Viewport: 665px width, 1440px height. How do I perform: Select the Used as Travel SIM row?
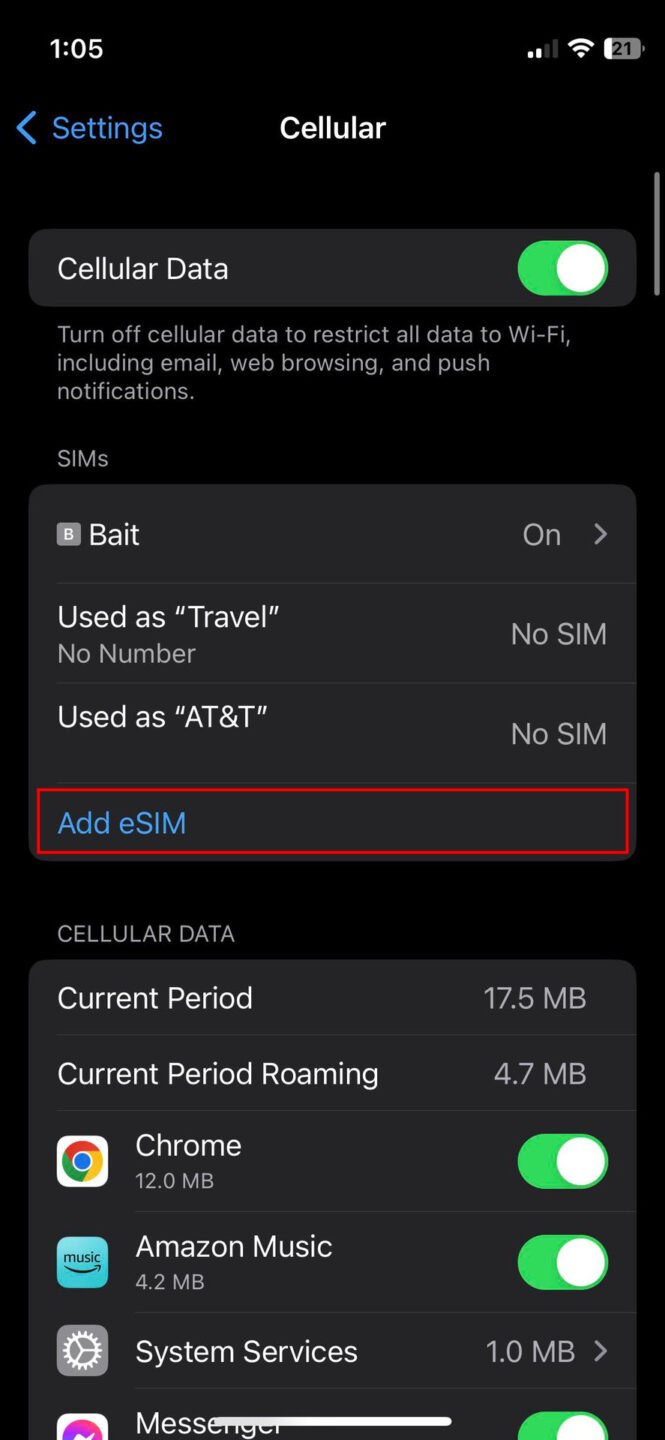332,633
